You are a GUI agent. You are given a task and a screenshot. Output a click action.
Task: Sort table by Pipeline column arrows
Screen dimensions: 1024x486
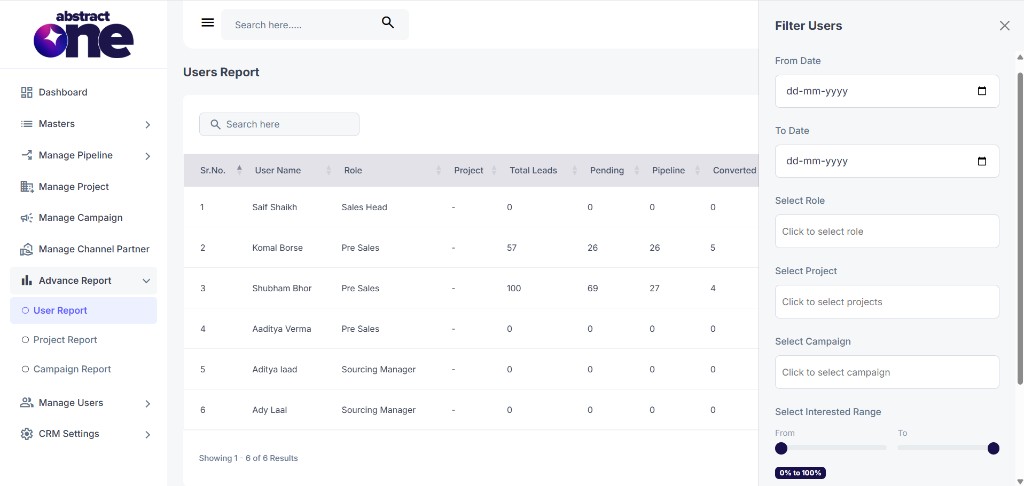(697, 170)
